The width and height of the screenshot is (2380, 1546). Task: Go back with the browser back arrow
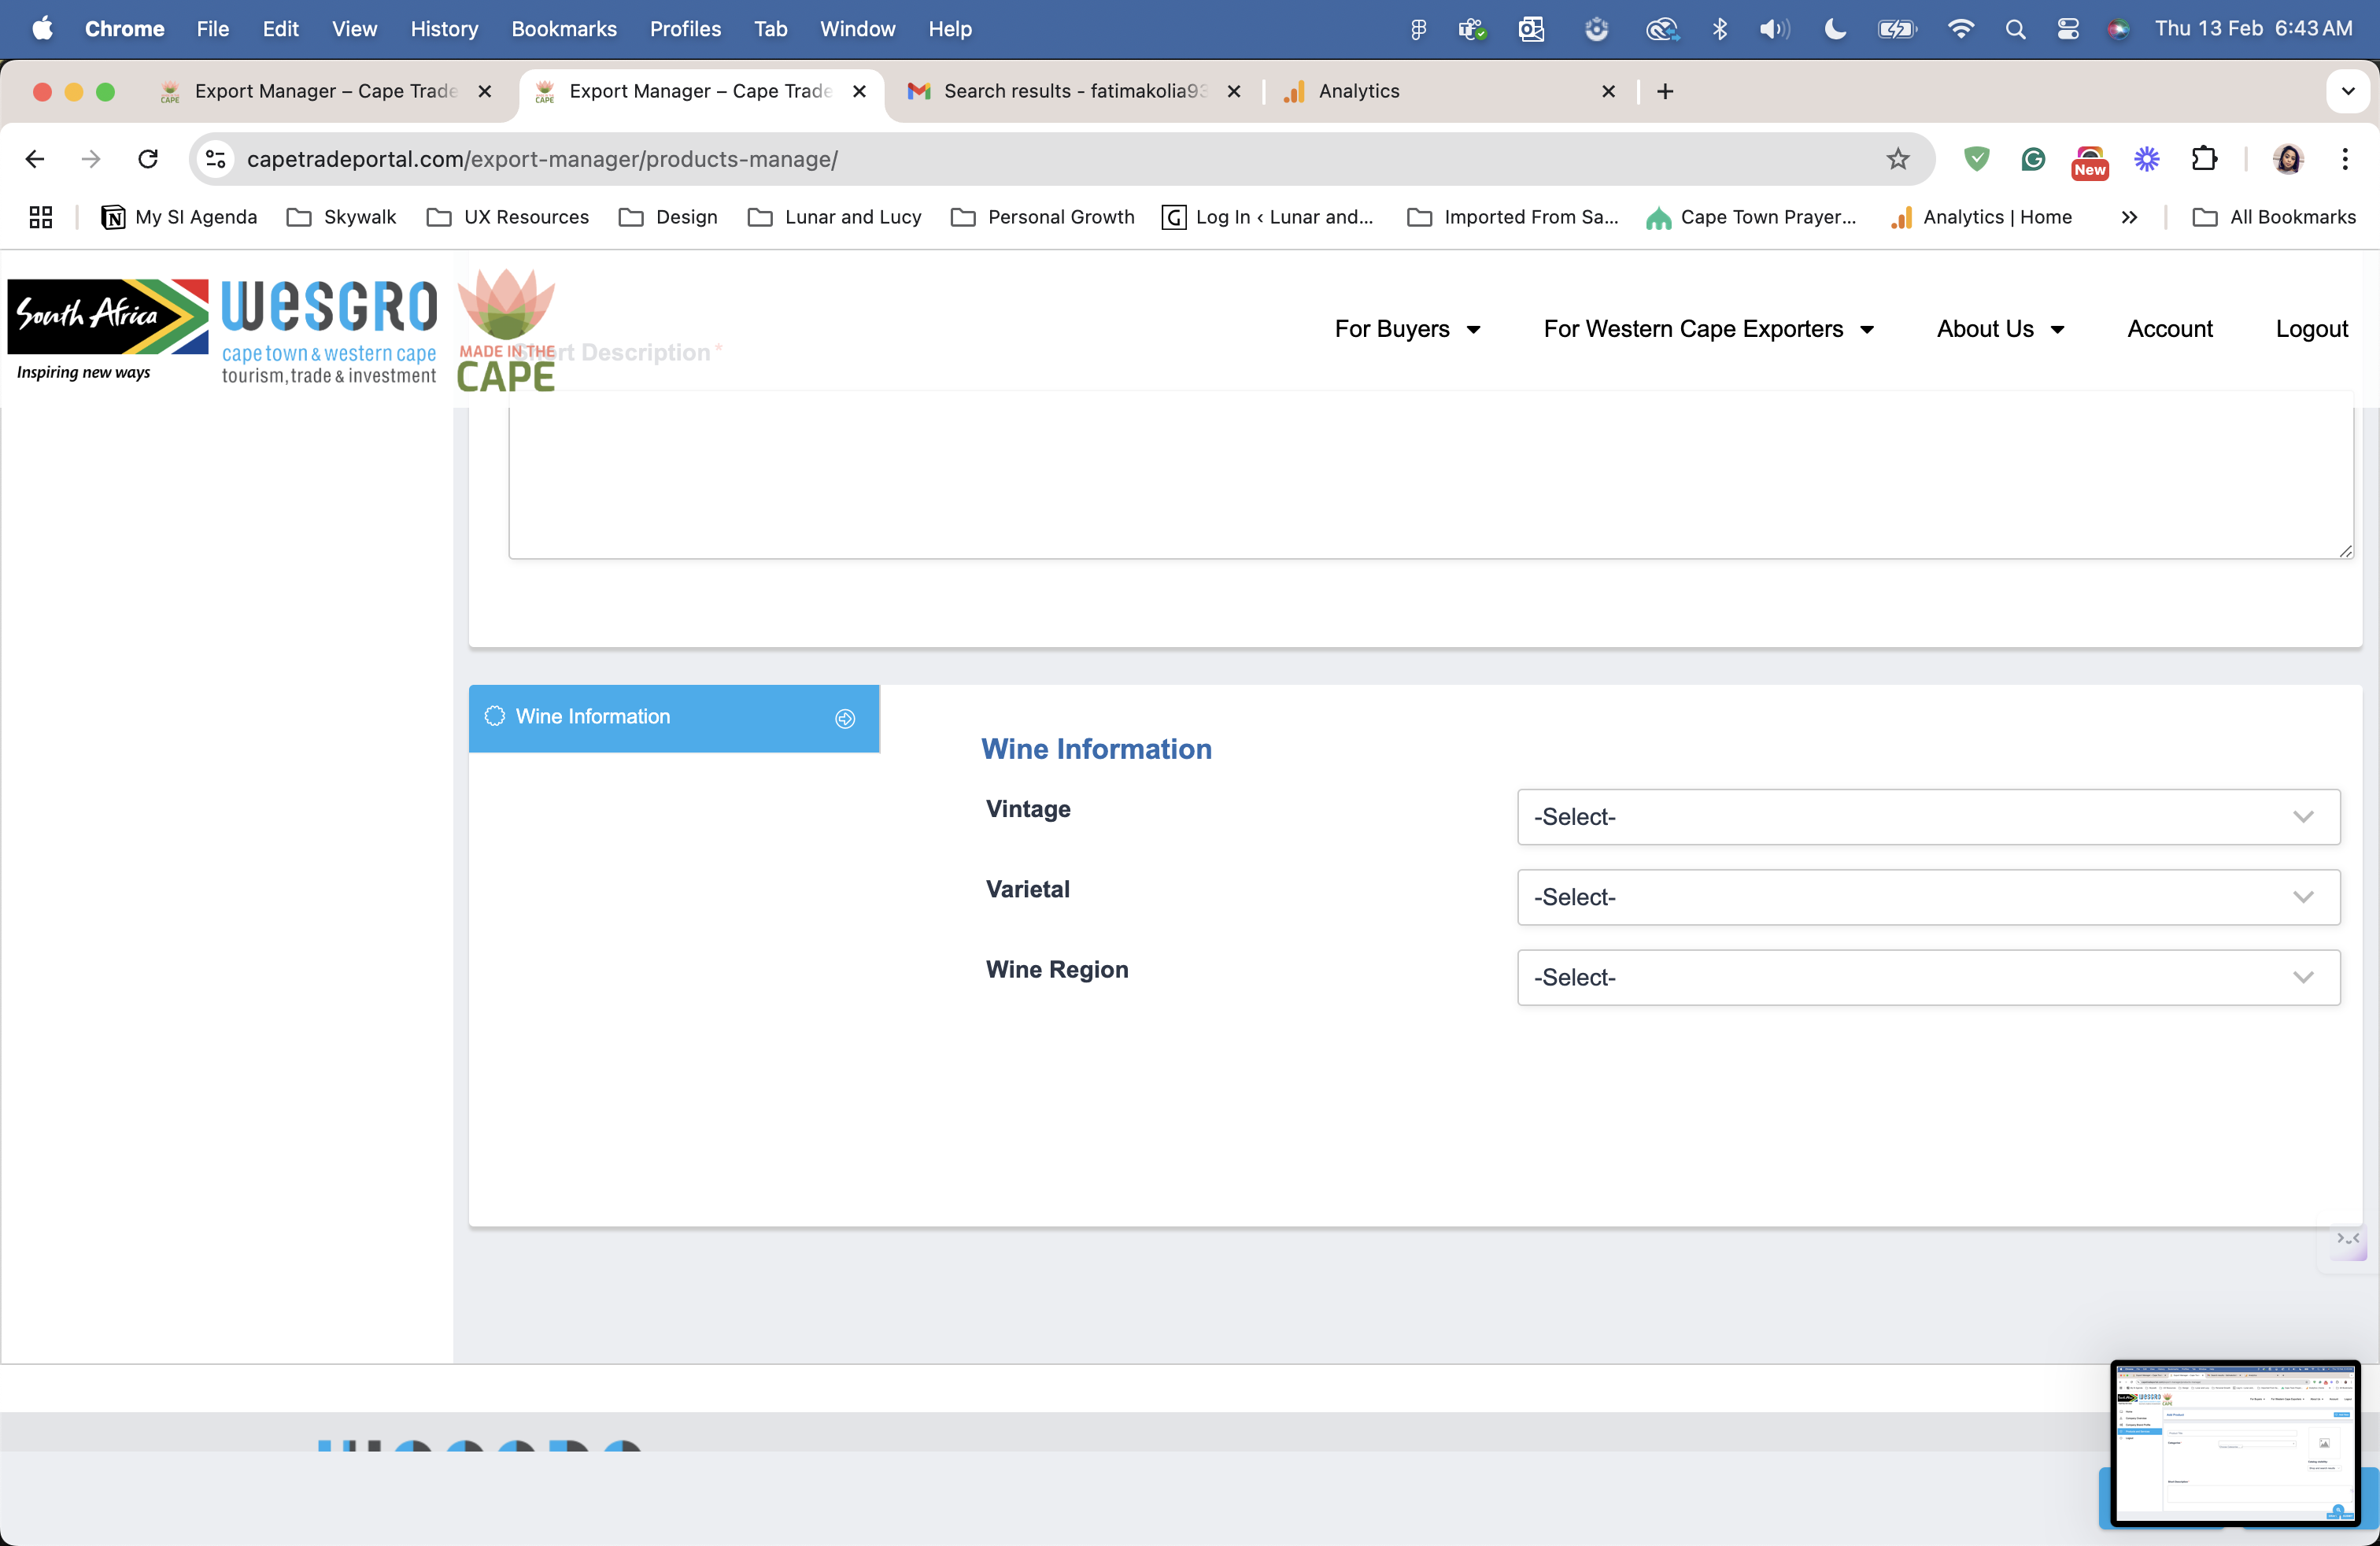[35, 159]
